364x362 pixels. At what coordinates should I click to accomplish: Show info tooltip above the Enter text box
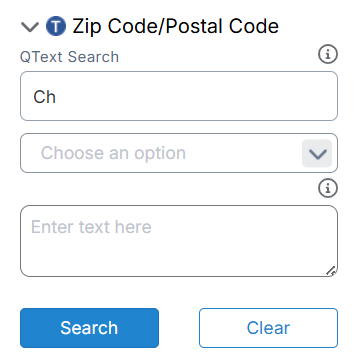328,189
